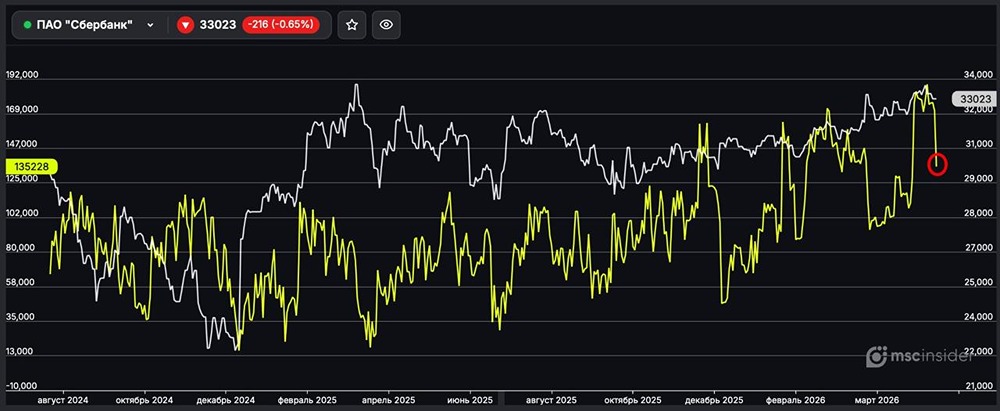The width and height of the screenshot is (1000, 411).
Task: Click the 34,000 right axis value
Action: tap(976, 75)
